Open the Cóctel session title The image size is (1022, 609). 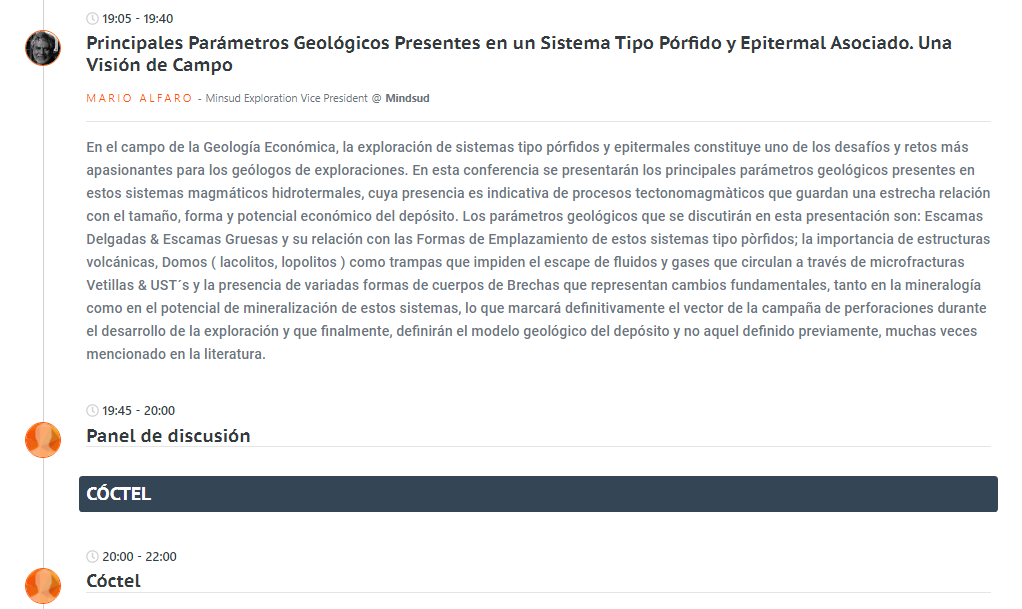click(x=113, y=581)
